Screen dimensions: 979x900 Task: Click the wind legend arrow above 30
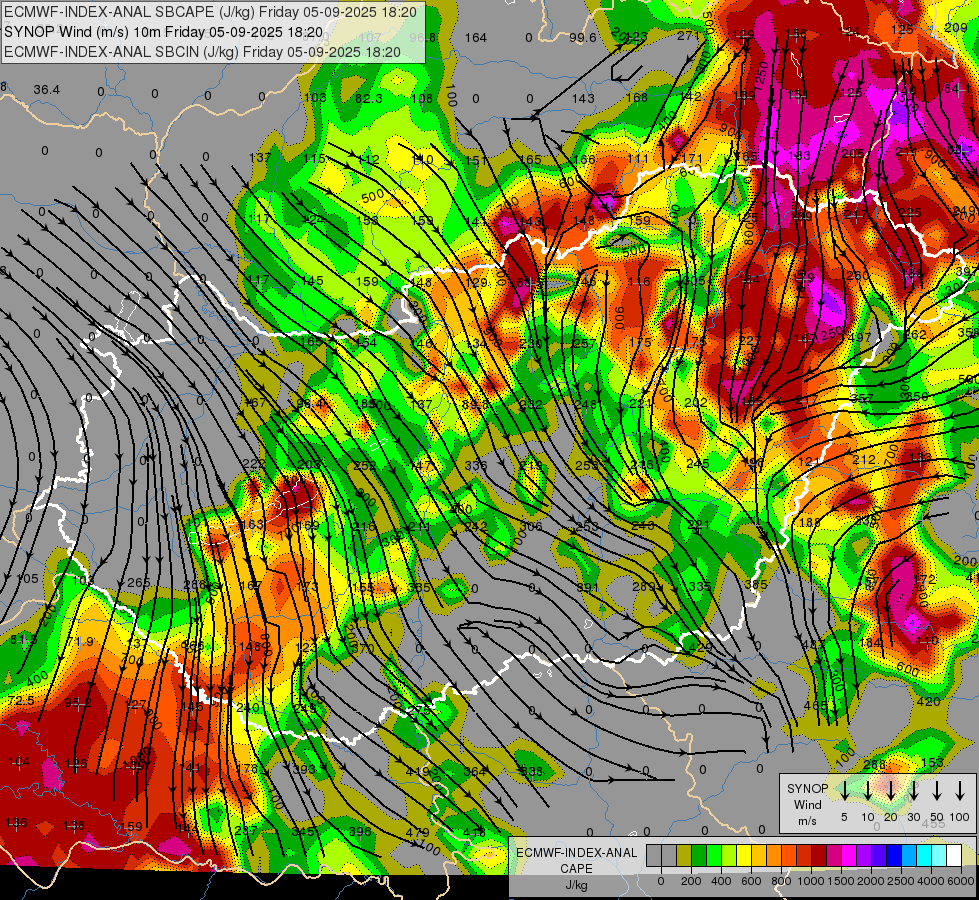click(x=913, y=790)
